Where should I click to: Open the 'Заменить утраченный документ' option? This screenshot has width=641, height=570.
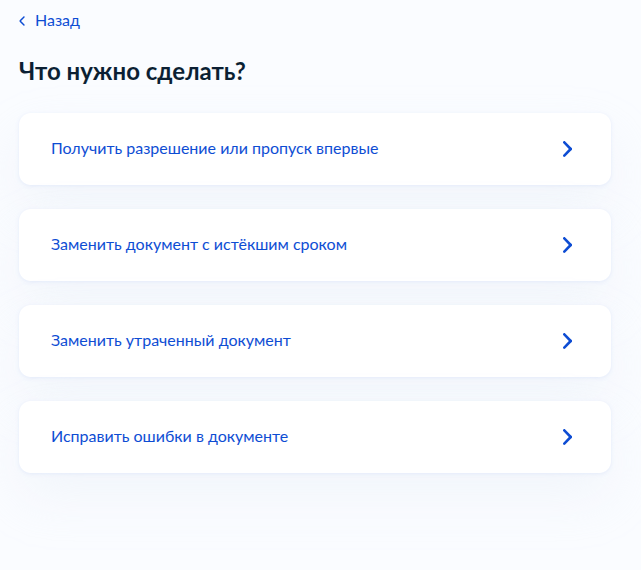point(315,341)
